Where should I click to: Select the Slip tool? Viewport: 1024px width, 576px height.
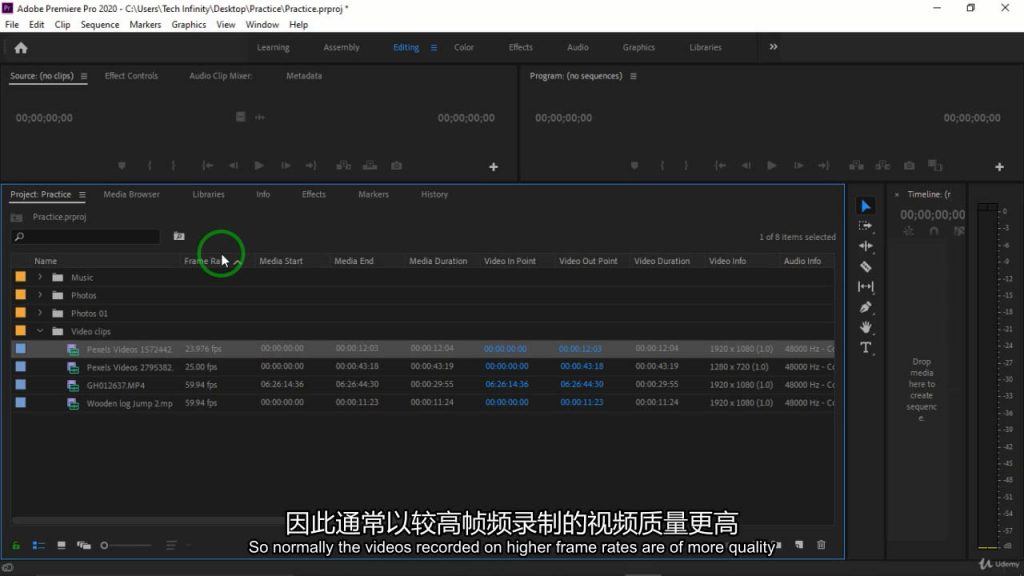865,287
